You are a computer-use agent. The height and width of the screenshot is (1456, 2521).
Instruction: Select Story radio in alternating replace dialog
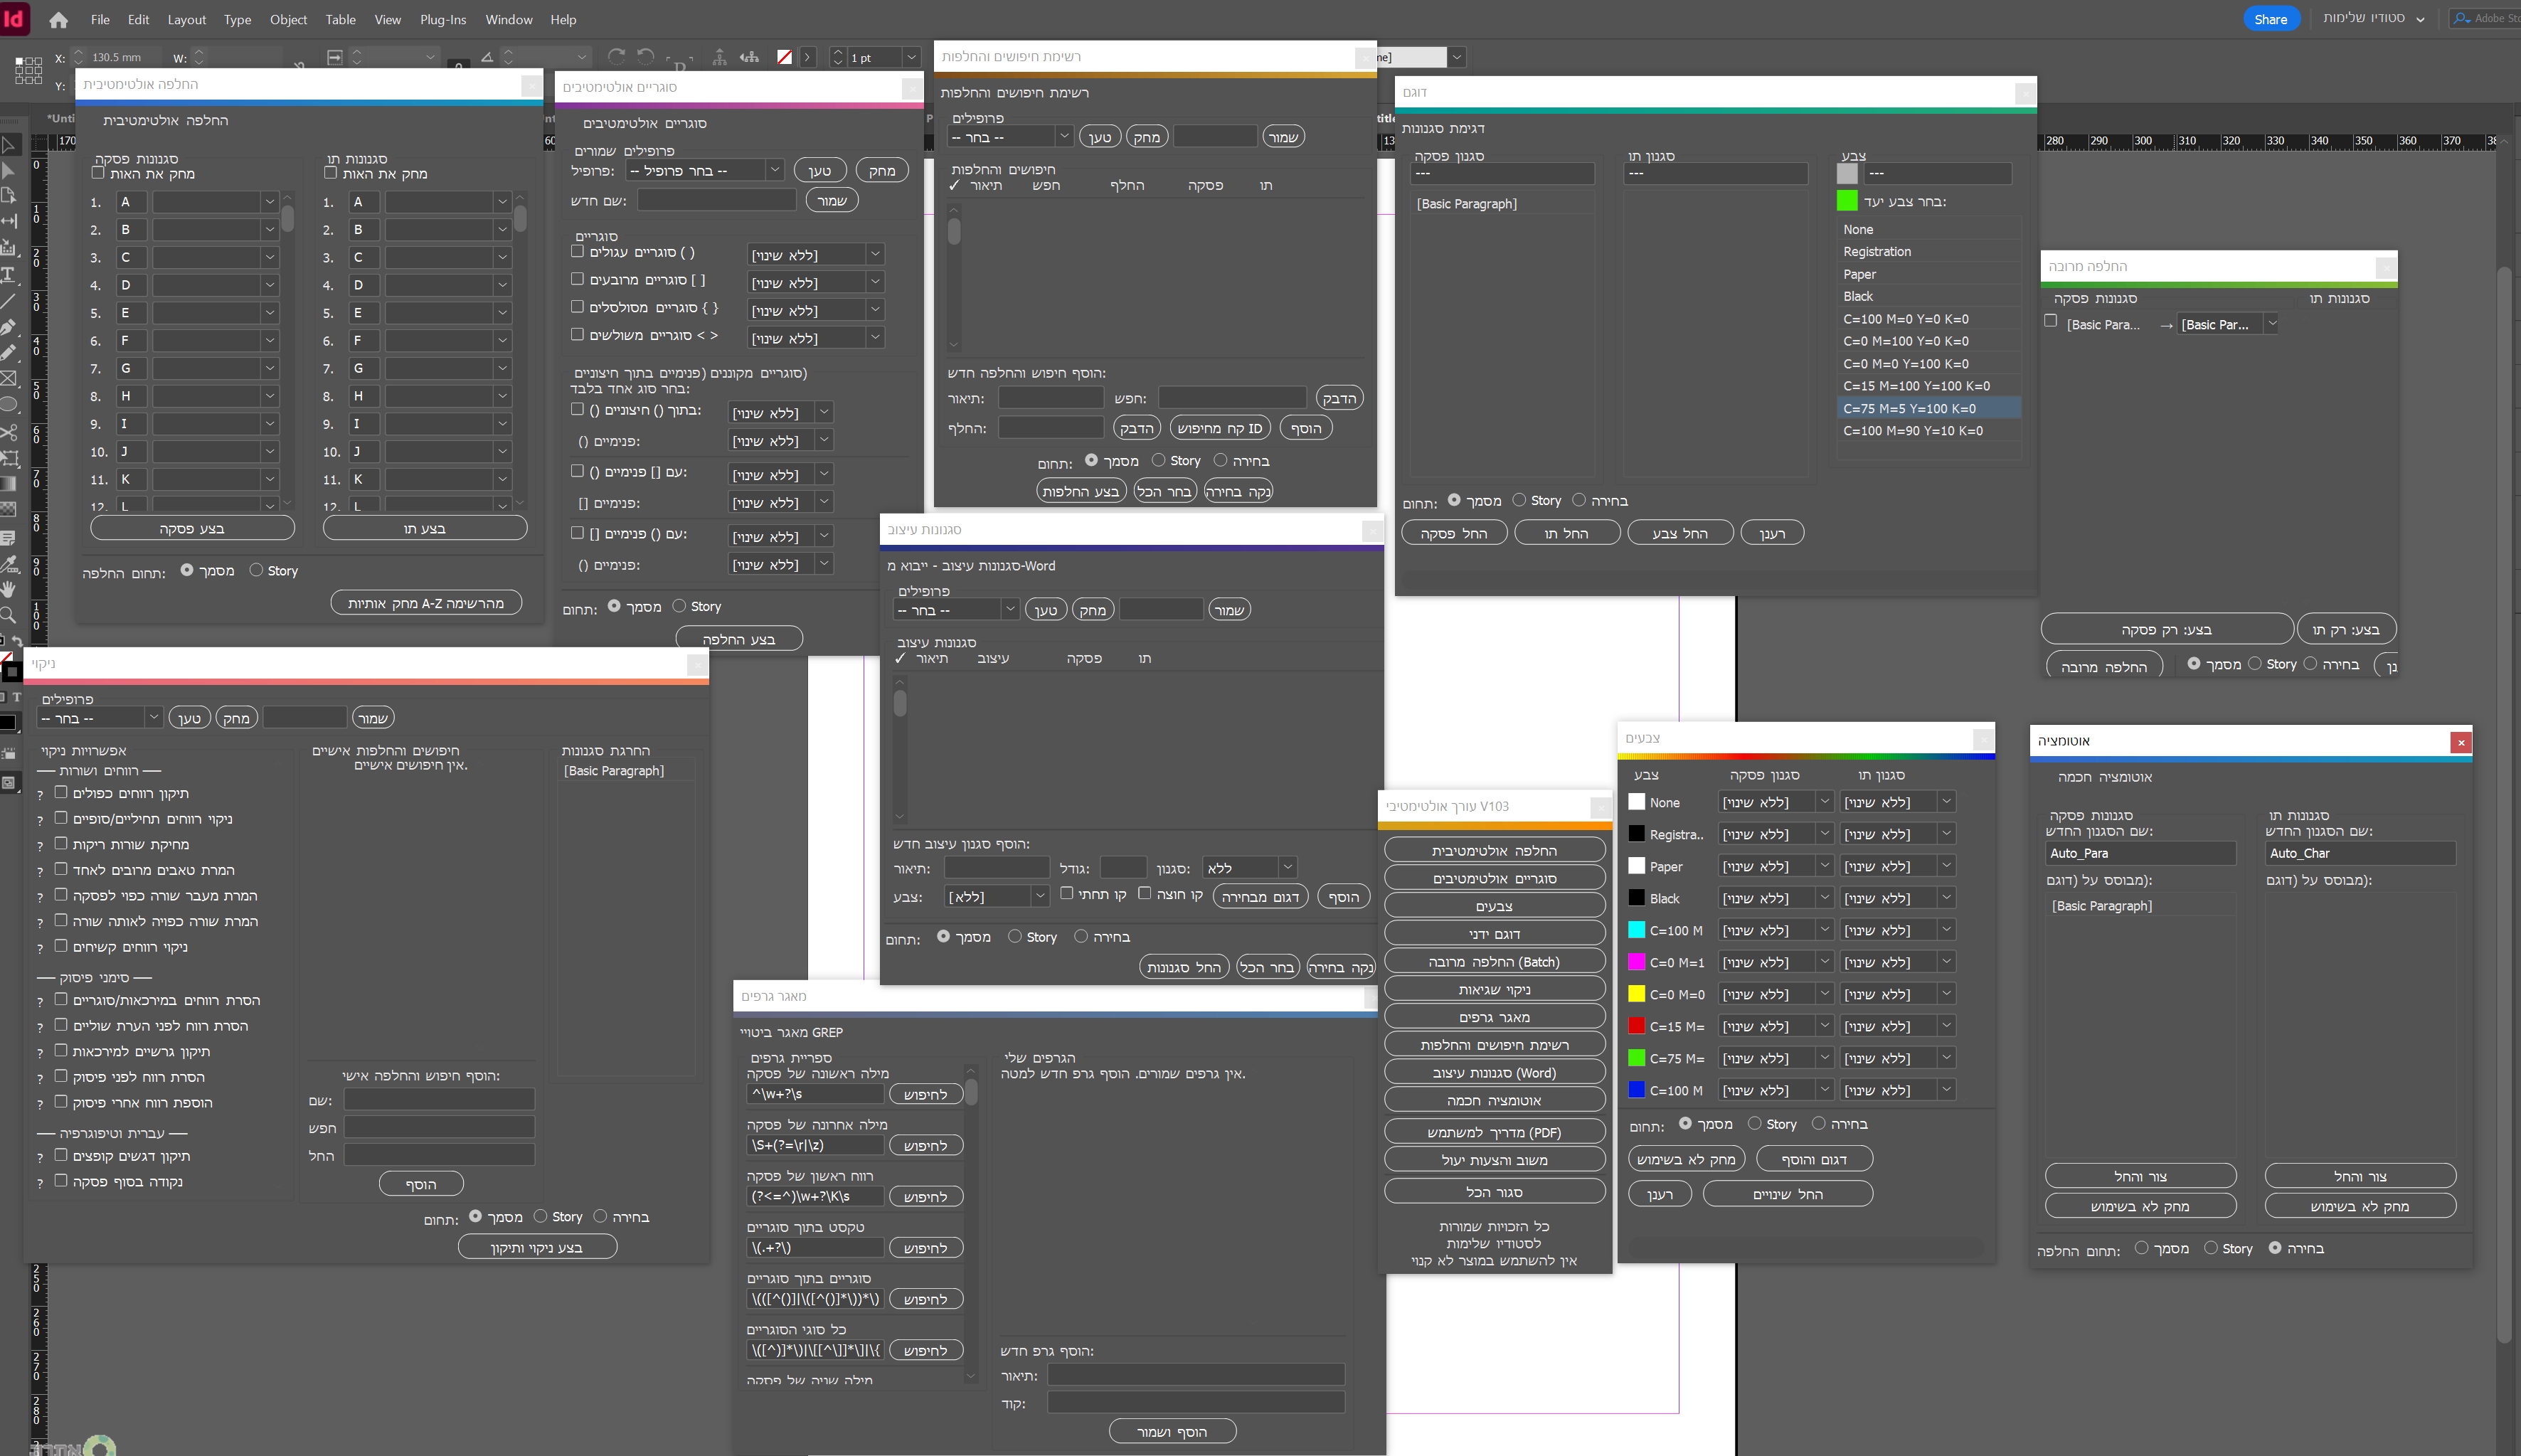[256, 570]
